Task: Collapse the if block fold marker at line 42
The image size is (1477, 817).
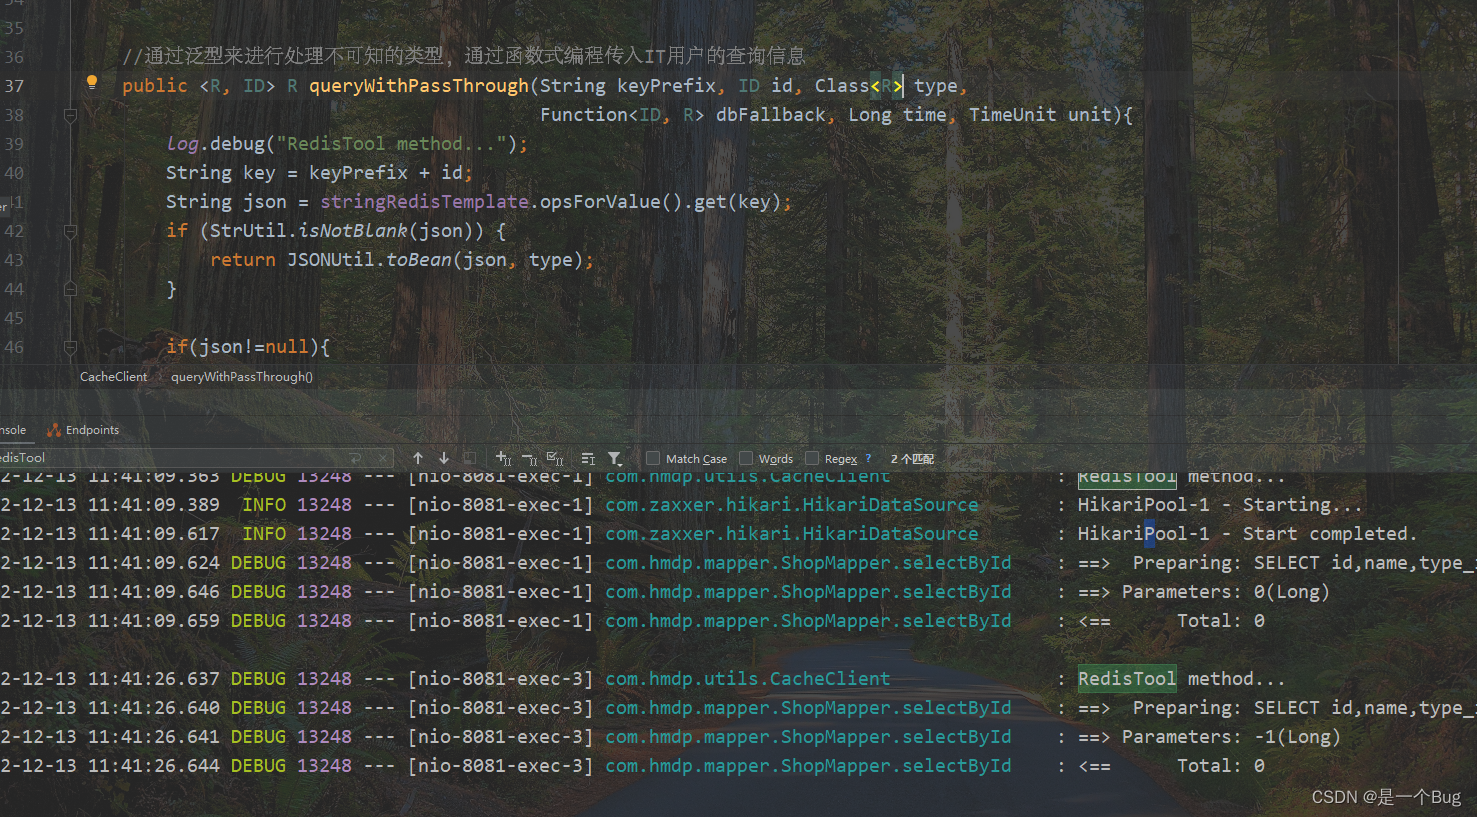Action: tap(70, 231)
